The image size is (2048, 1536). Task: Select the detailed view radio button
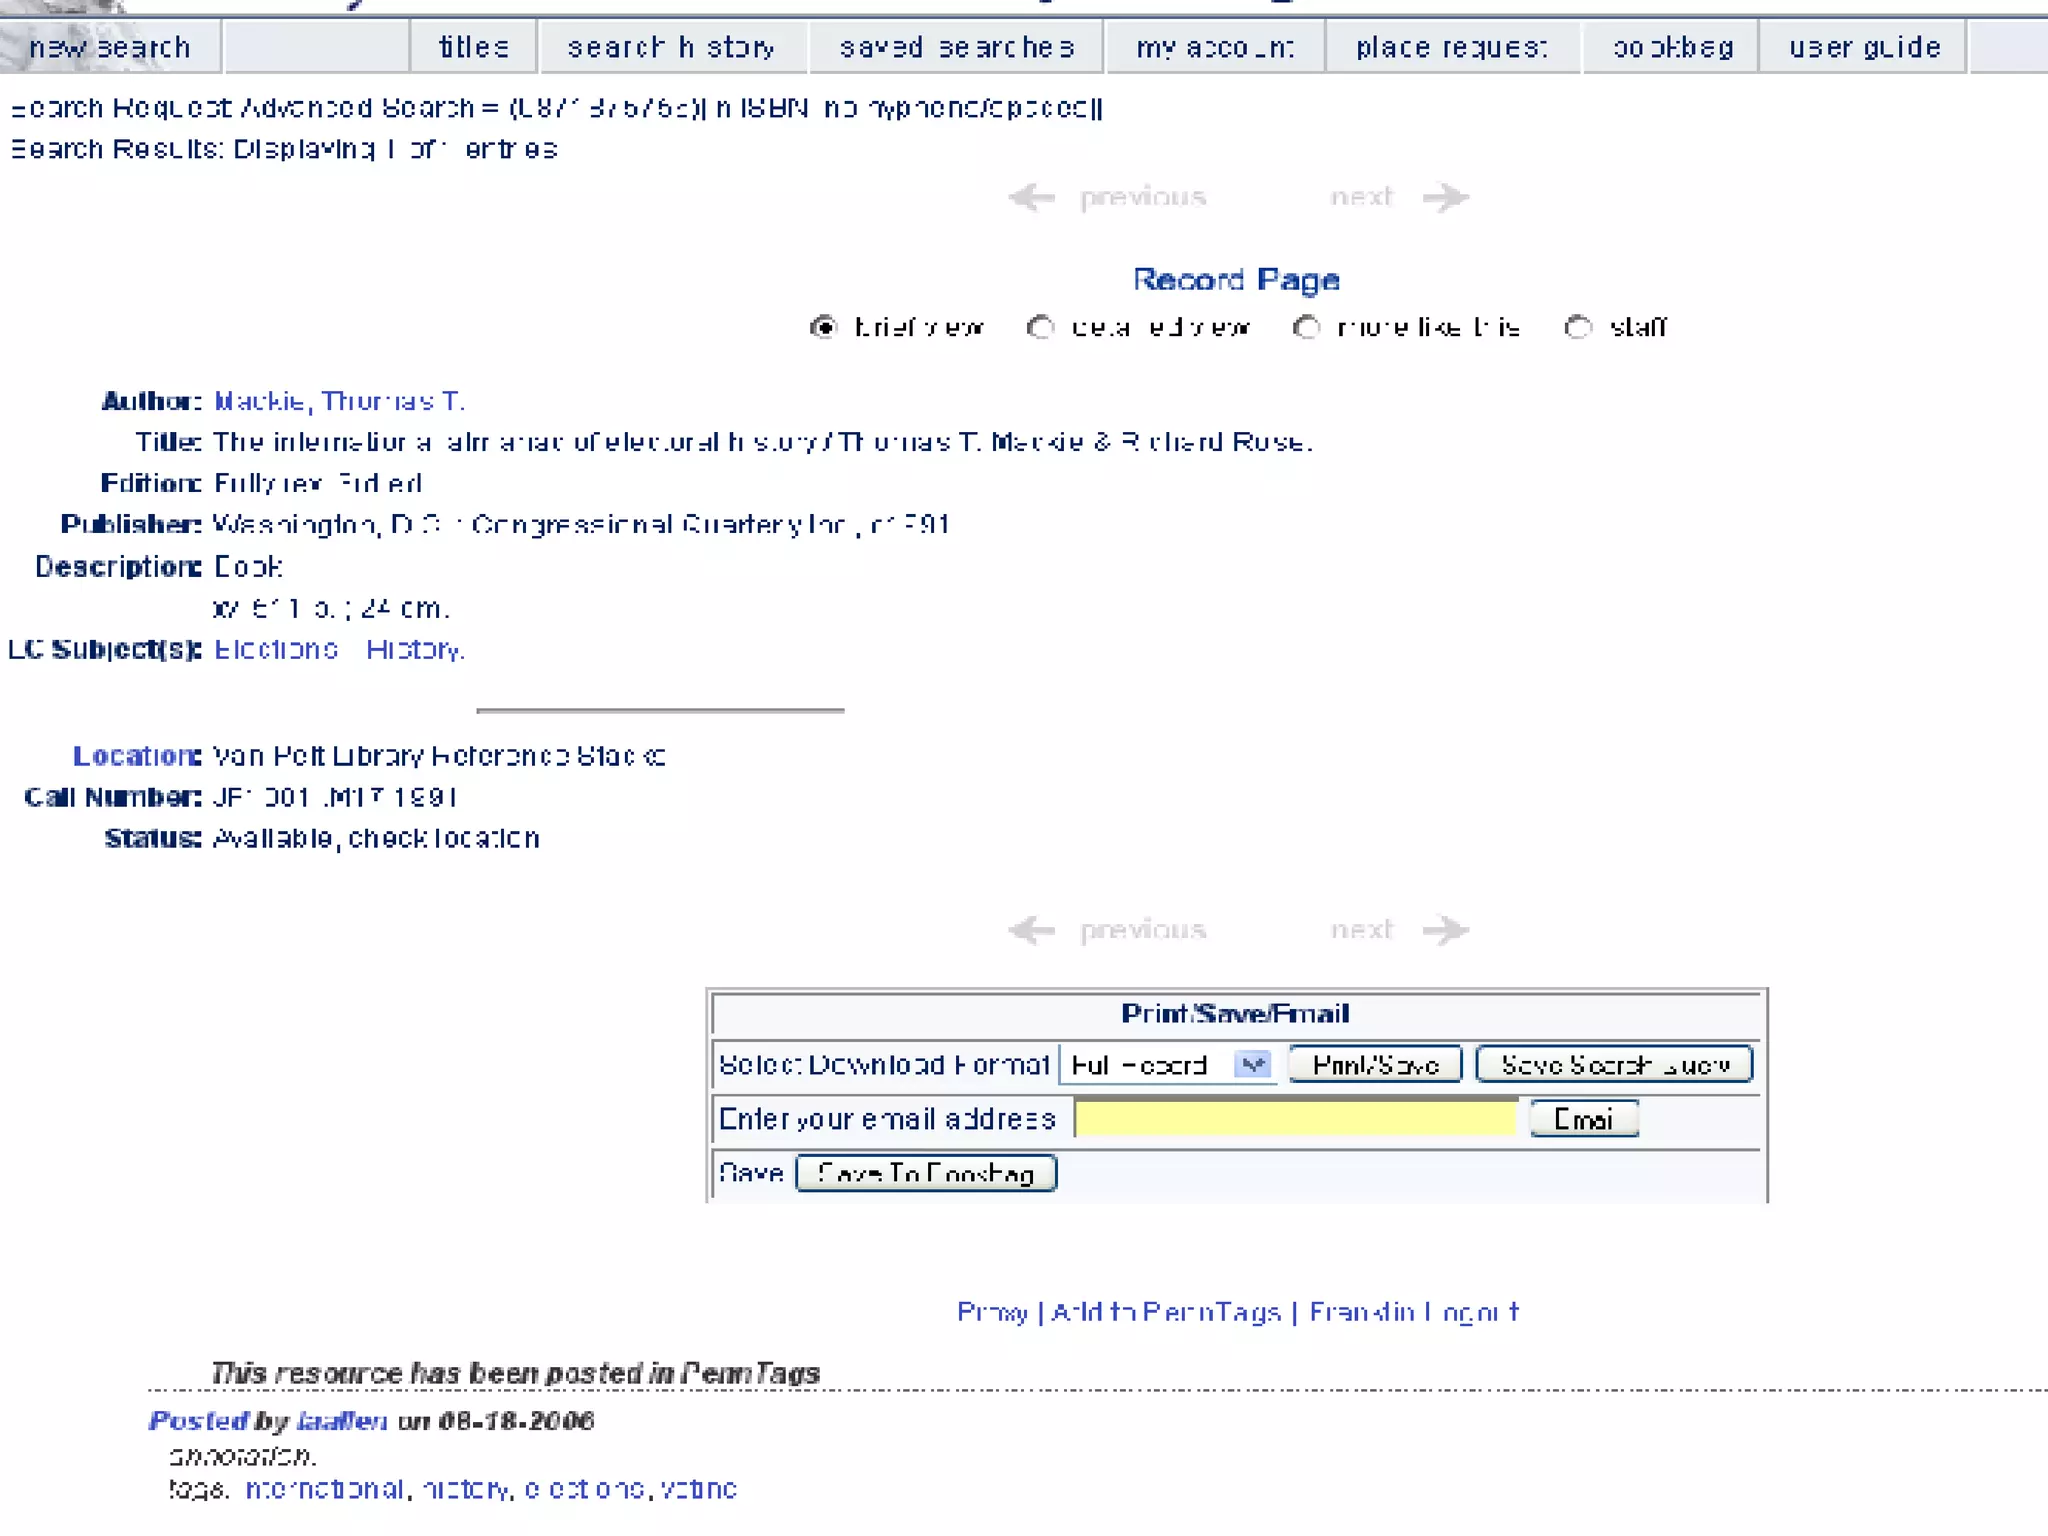point(1040,327)
